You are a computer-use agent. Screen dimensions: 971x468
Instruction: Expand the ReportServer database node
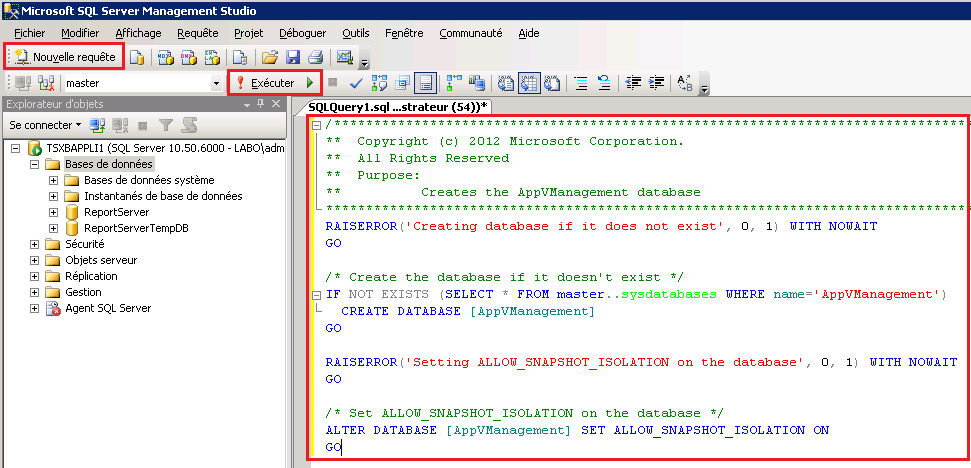click(54, 212)
